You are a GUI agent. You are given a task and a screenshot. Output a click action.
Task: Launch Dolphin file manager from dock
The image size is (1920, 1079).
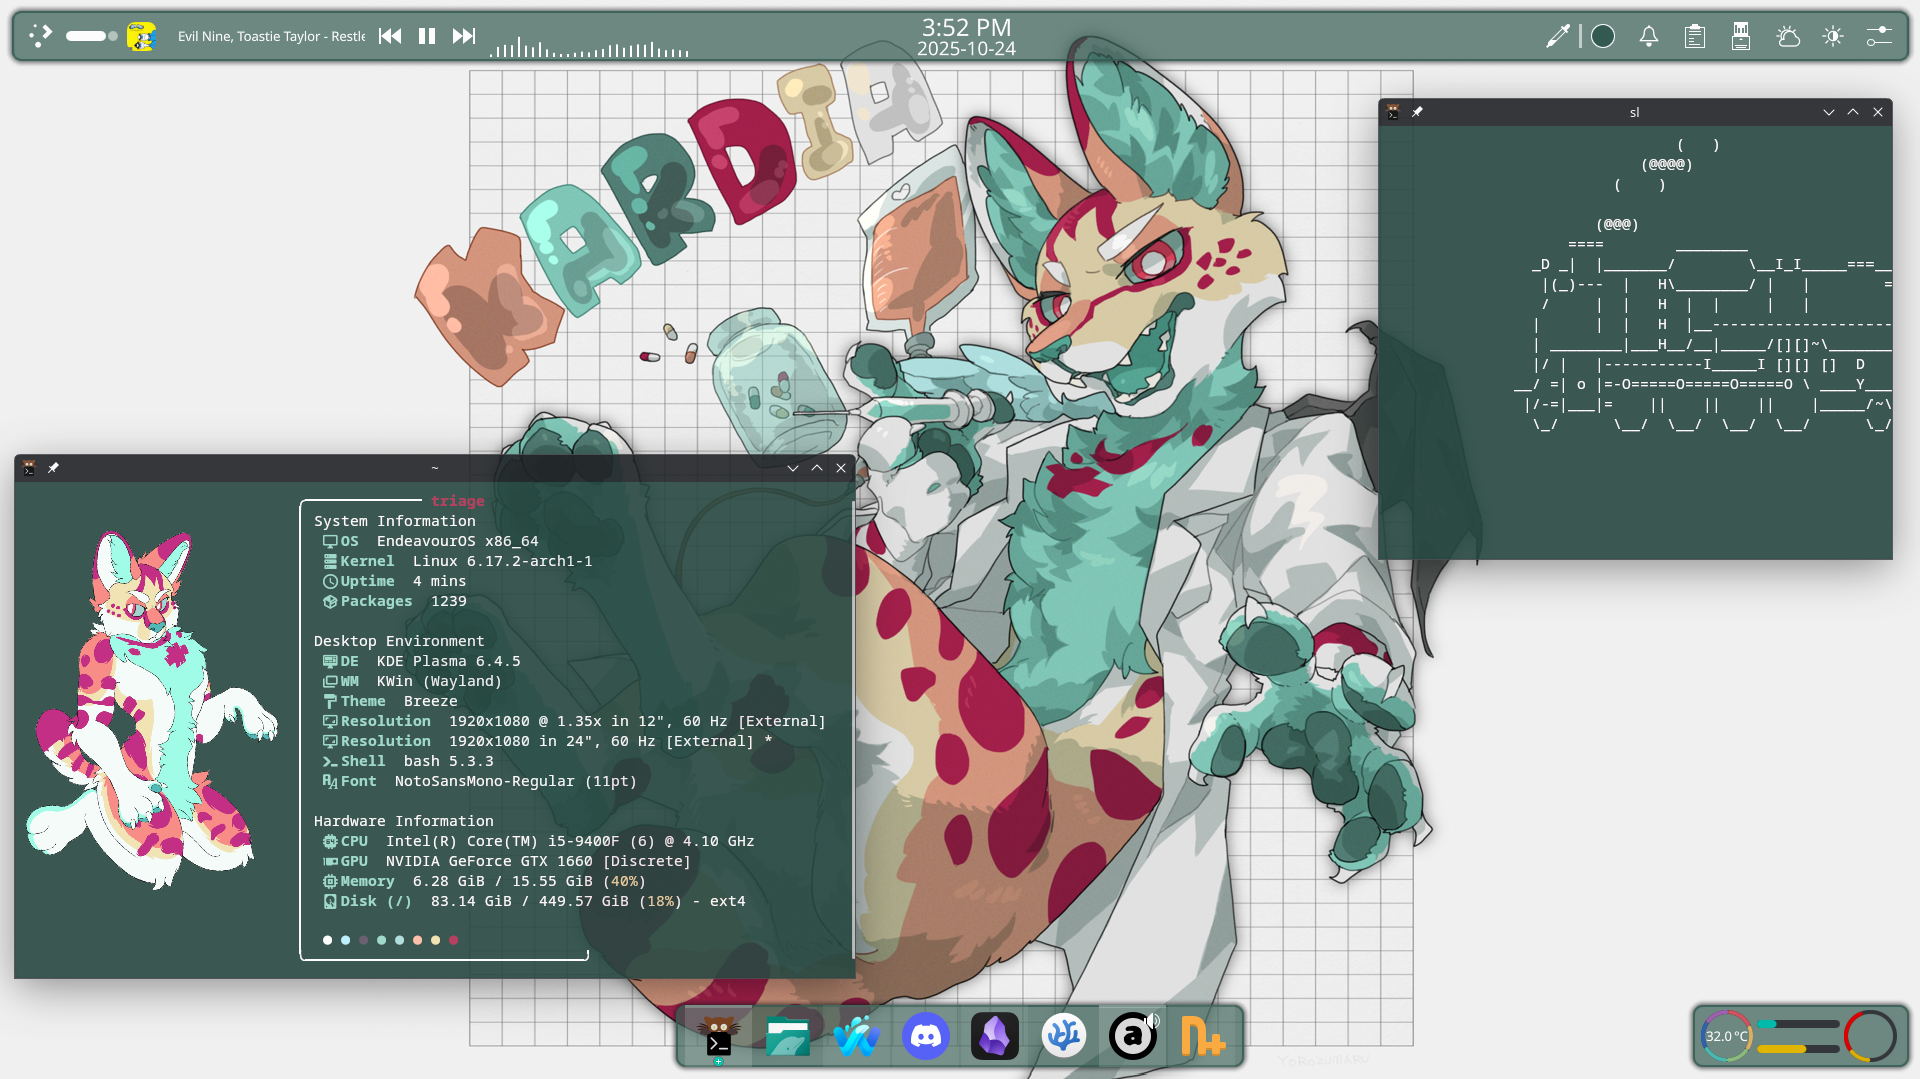[787, 1036]
